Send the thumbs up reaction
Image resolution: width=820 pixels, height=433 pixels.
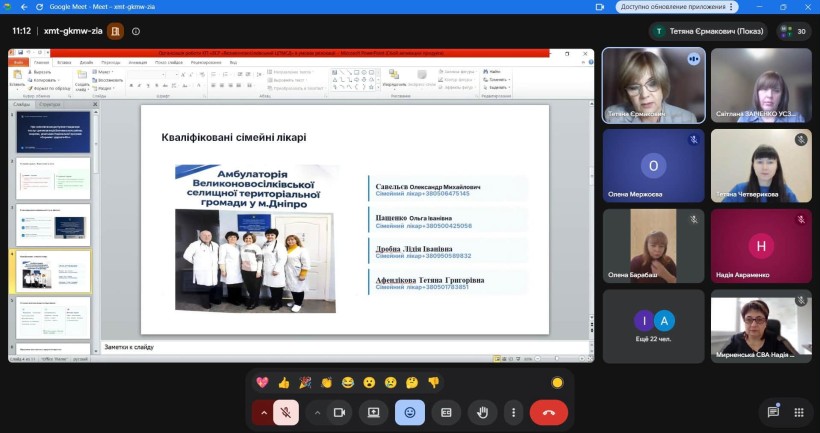tap(284, 383)
